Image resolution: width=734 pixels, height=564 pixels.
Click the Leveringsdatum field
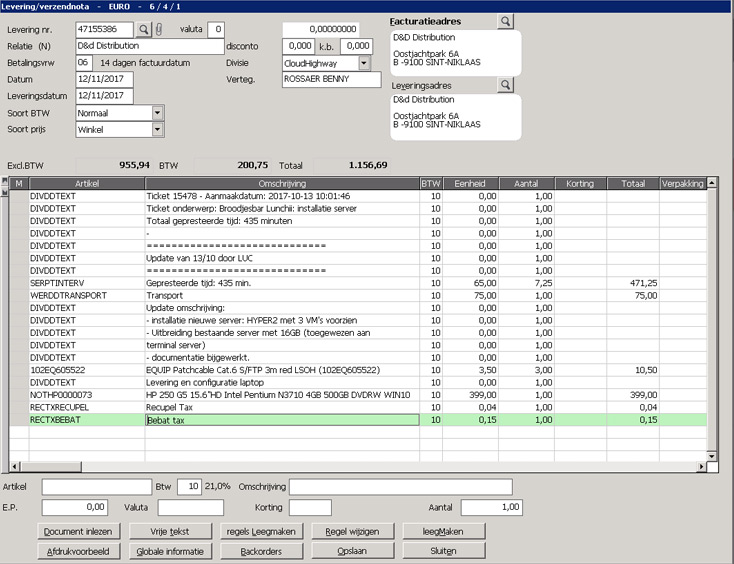[104, 96]
